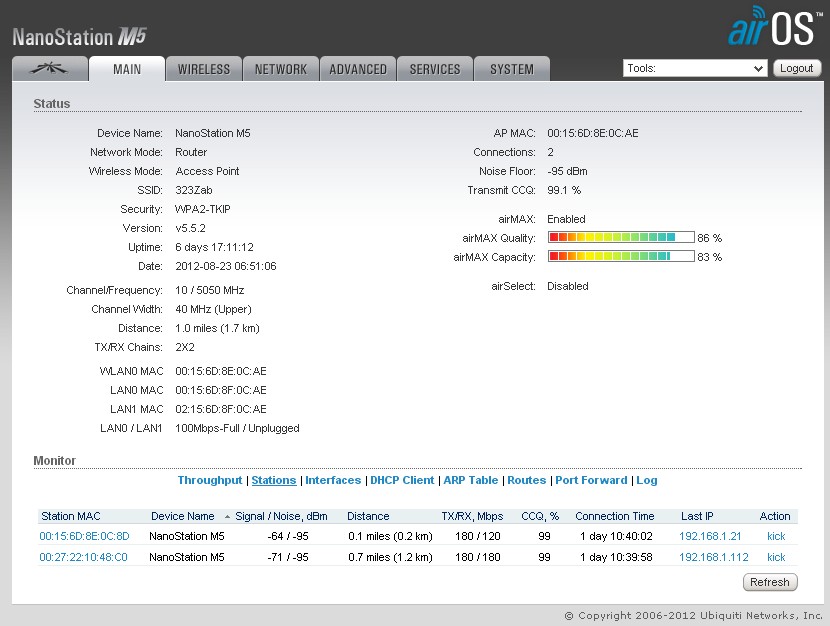Image resolution: width=830 pixels, height=626 pixels.
Task: Open the ADVANCED tab
Action: click(358, 69)
